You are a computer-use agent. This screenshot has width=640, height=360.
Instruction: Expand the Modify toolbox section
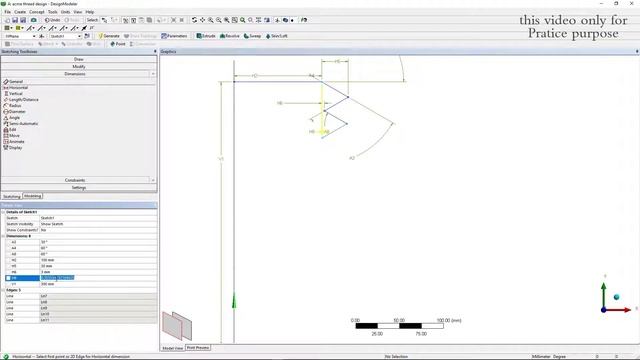pos(79,67)
